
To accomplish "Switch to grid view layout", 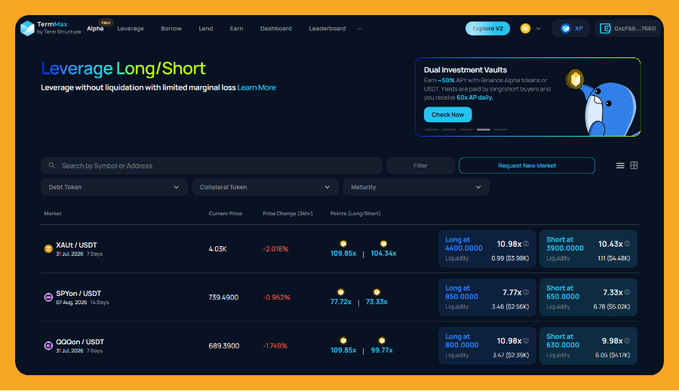I will [634, 165].
